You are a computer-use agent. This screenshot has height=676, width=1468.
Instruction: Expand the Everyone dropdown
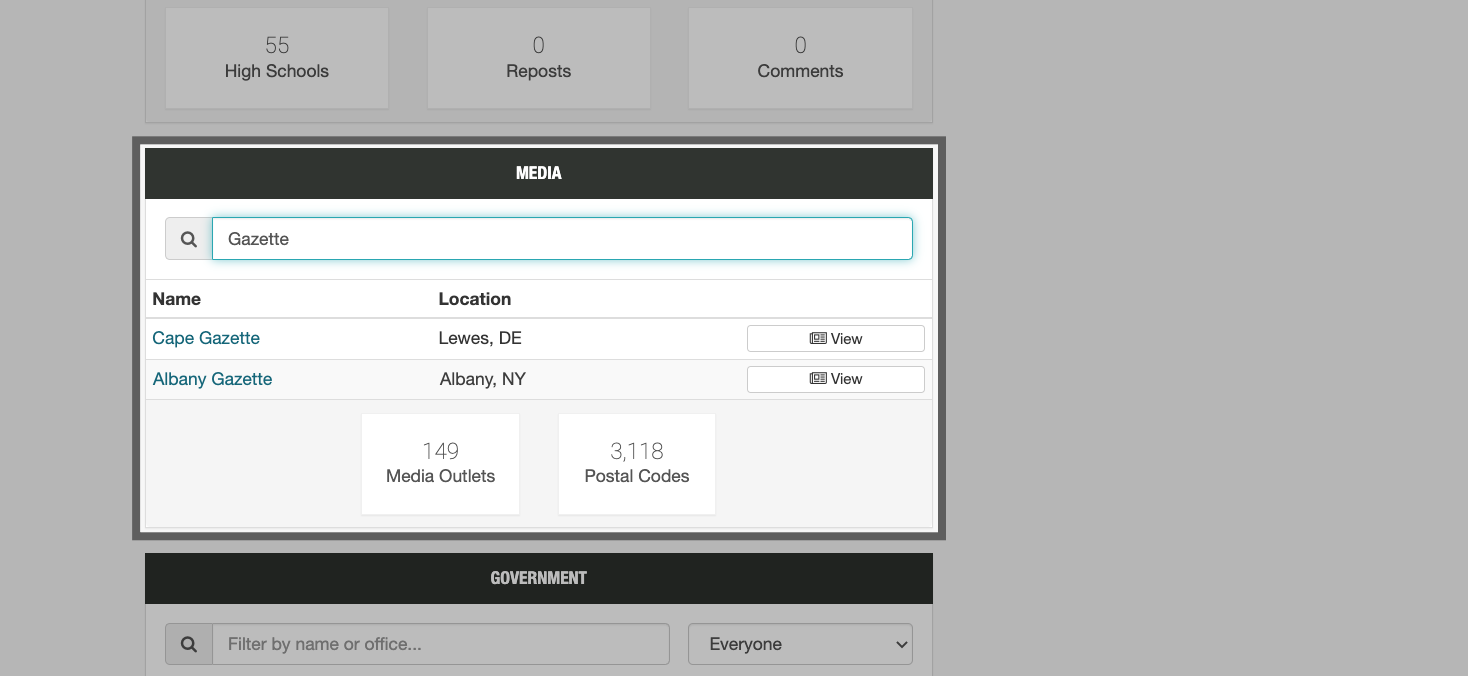click(800, 644)
